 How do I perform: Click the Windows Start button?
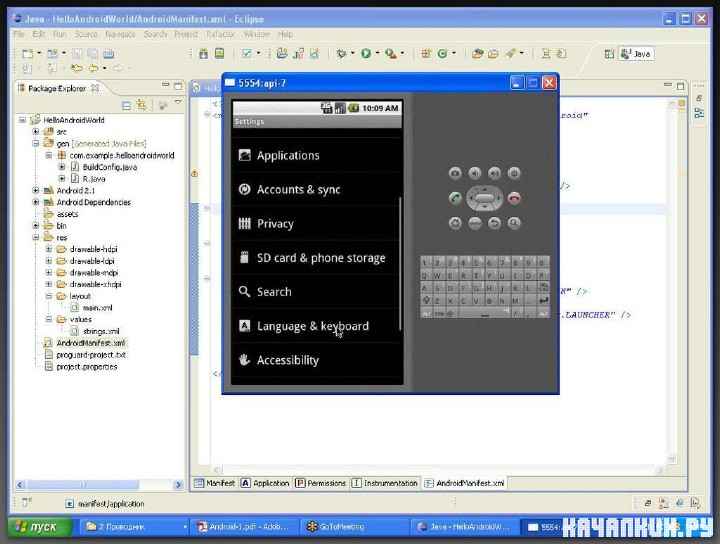[x=39, y=527]
